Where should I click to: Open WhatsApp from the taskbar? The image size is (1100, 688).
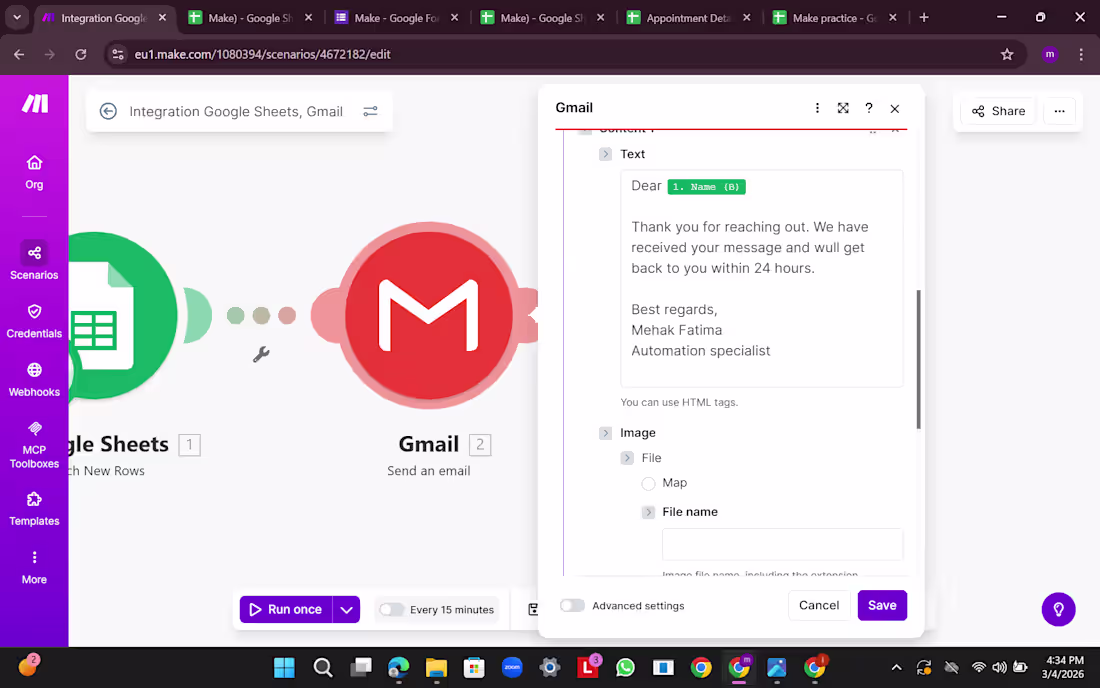(625, 668)
